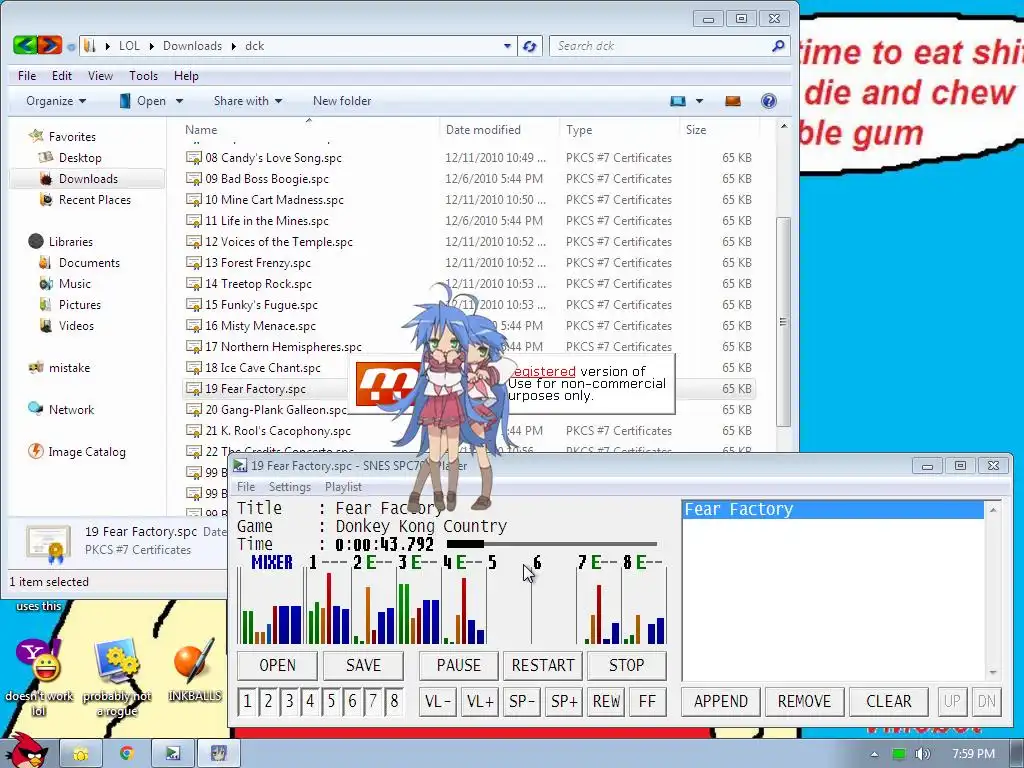Click the Pictures library icon

(x=45, y=304)
